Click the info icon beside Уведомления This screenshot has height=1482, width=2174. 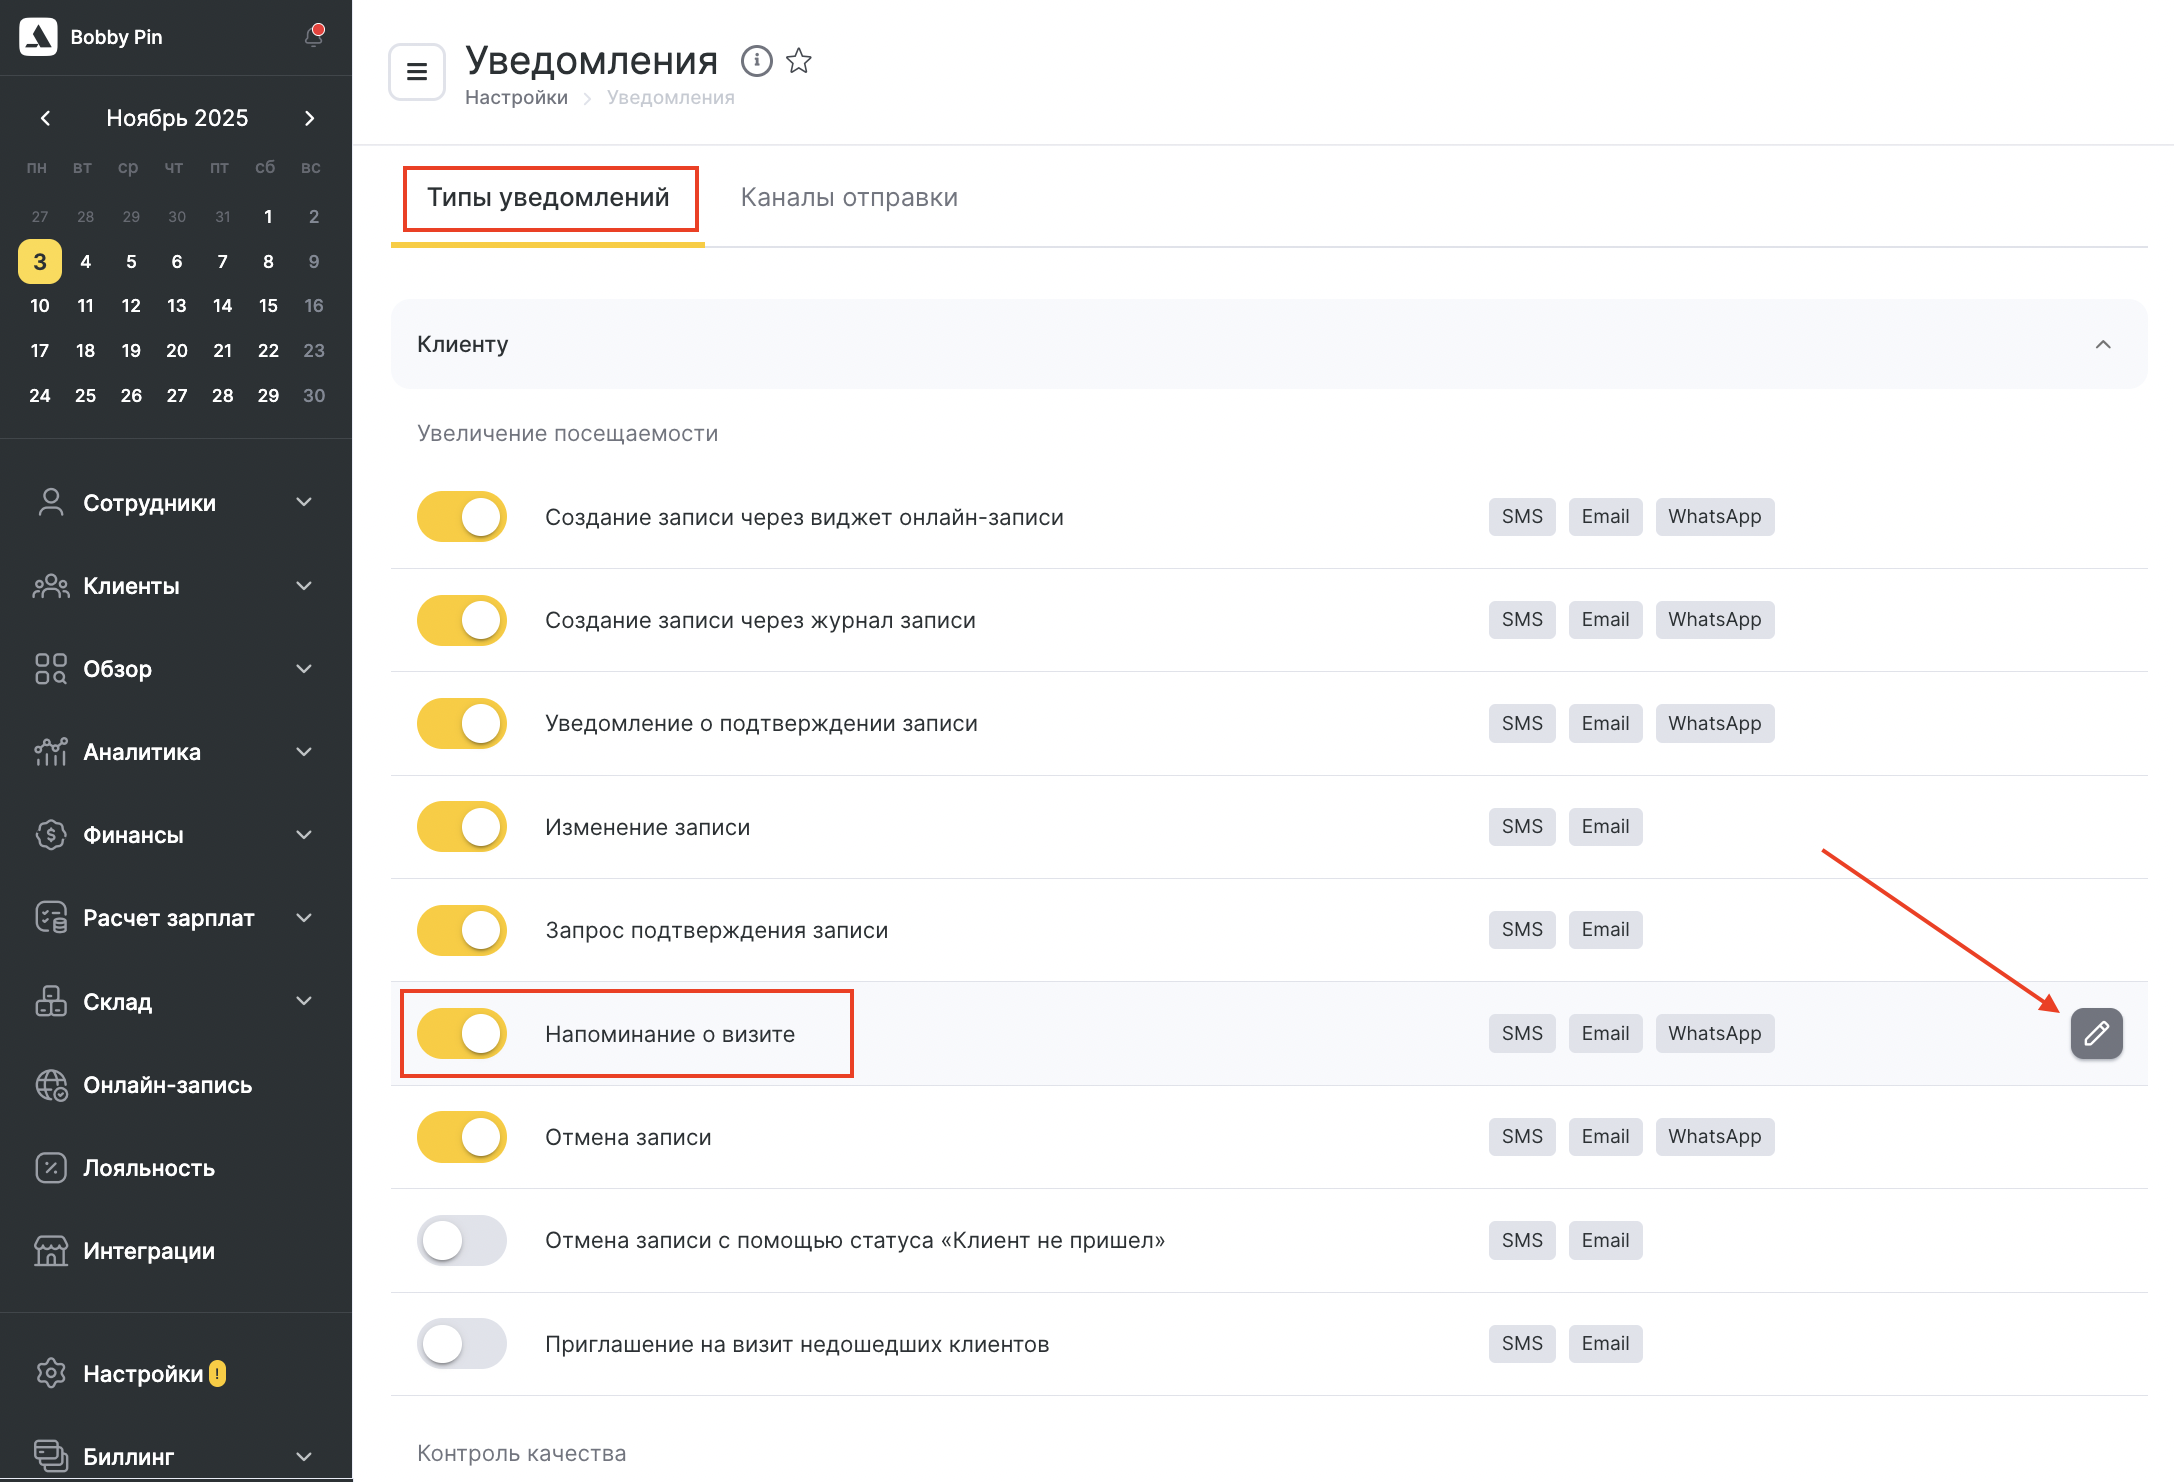[x=756, y=61]
